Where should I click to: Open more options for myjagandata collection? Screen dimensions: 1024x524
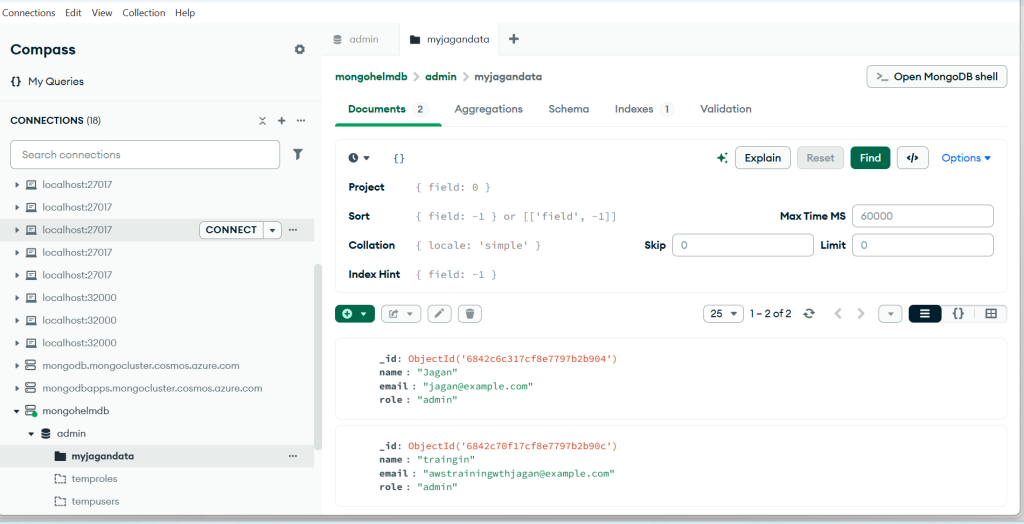293,456
